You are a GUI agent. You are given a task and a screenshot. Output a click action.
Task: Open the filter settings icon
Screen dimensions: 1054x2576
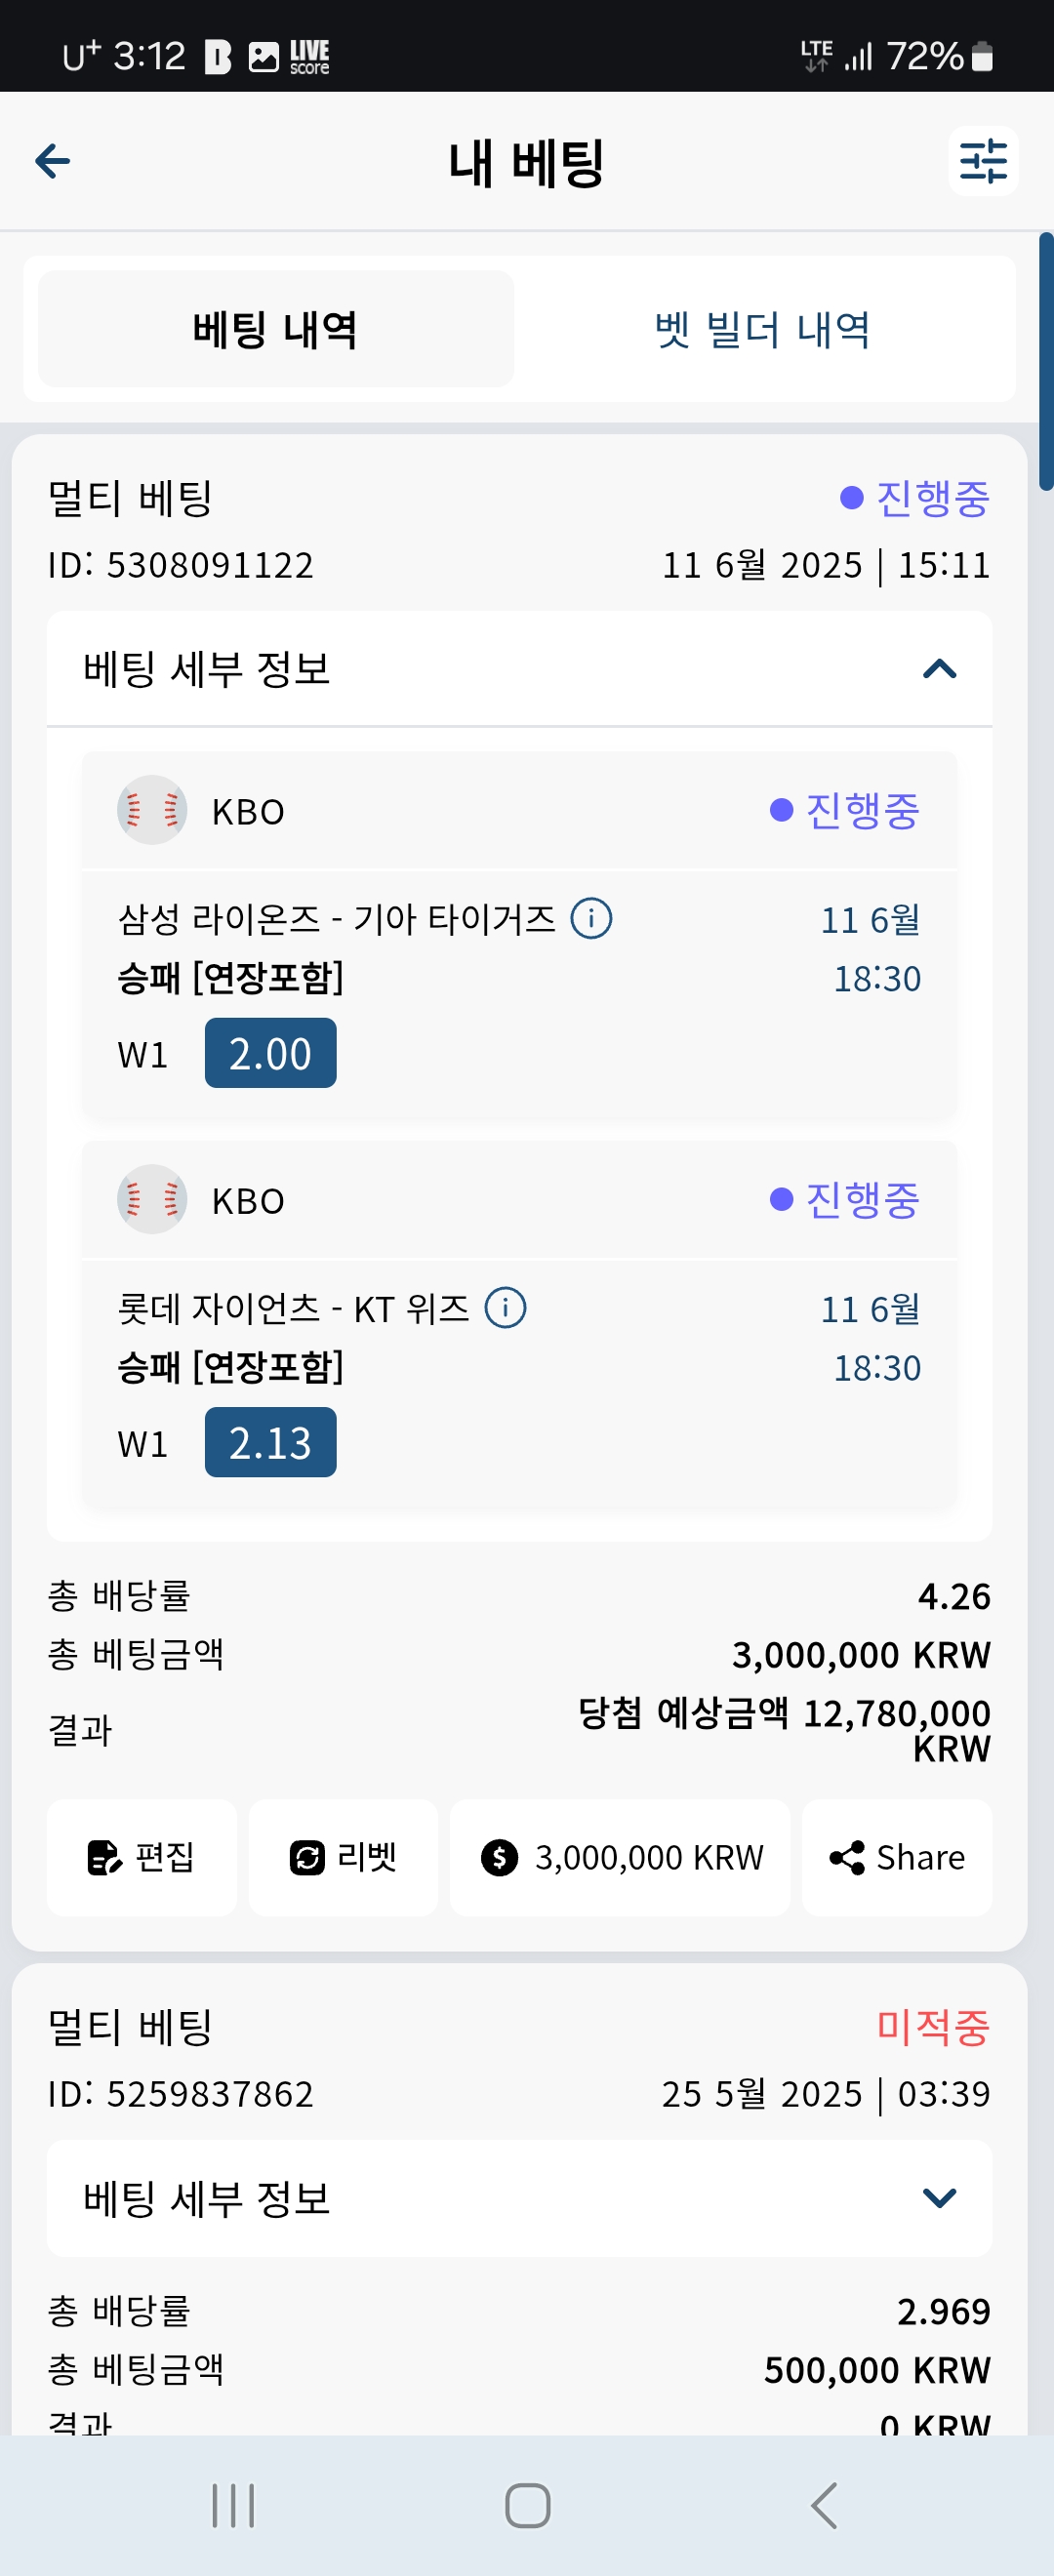point(983,160)
